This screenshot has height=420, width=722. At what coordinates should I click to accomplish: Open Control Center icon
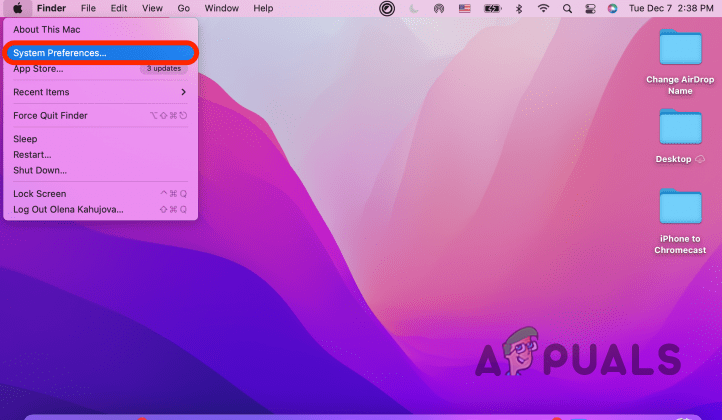coord(590,8)
